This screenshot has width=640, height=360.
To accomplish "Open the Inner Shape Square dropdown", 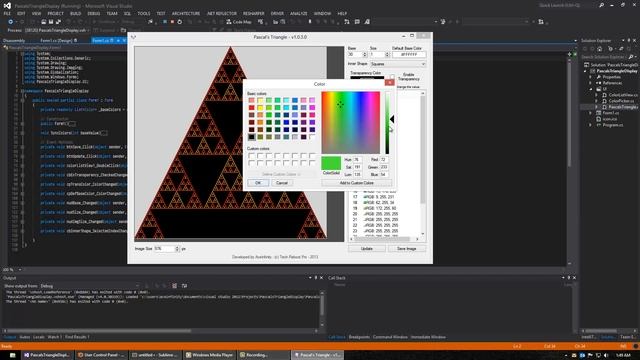I will tap(398, 64).
